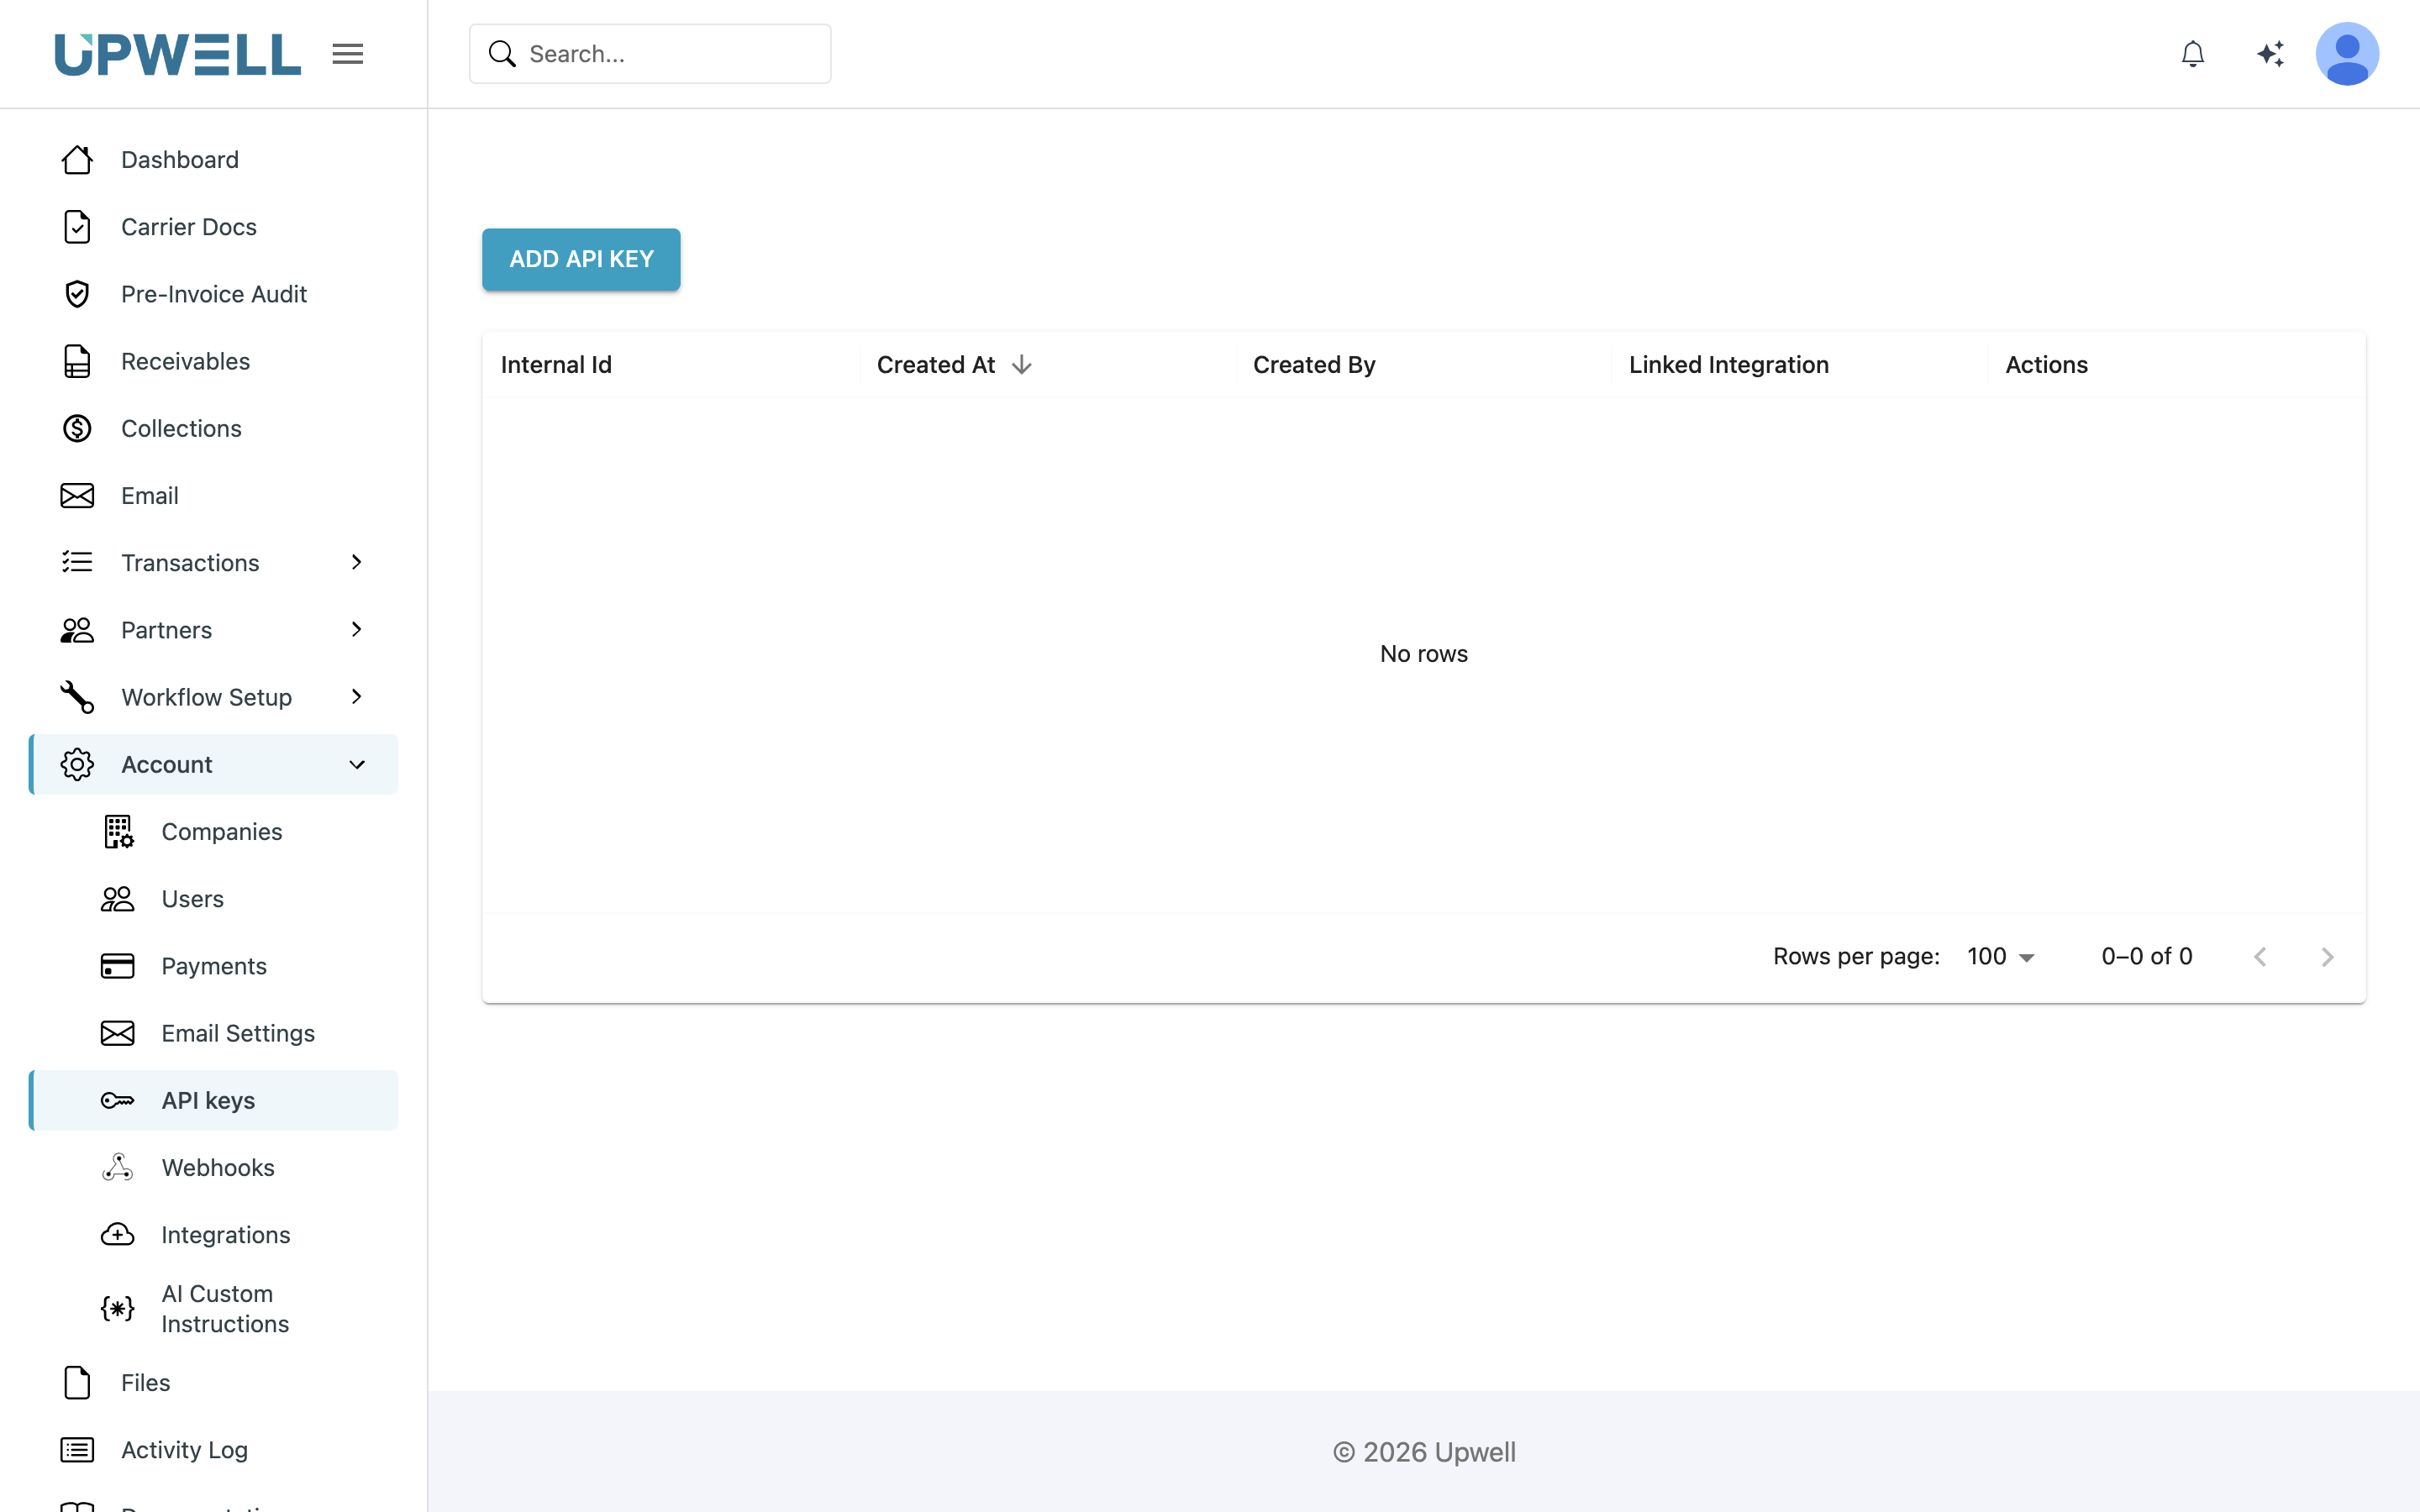Open notifications bell icon
The height and width of the screenshot is (1512, 2420).
[2192, 54]
